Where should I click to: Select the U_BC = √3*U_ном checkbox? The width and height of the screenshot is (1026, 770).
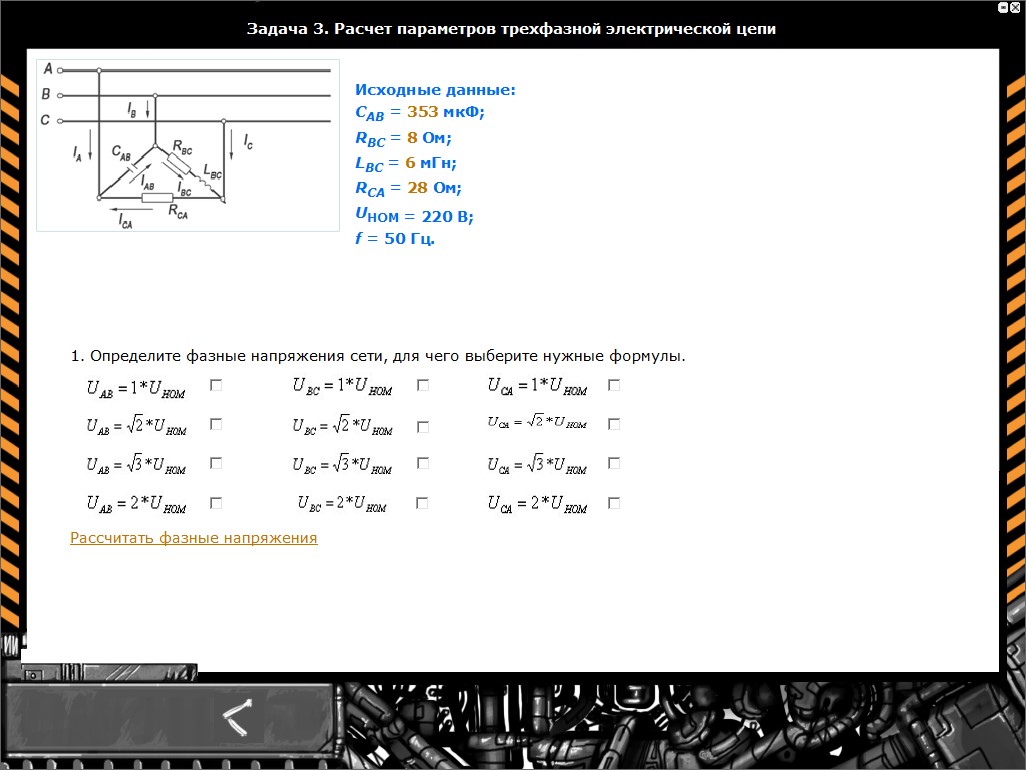(x=423, y=464)
